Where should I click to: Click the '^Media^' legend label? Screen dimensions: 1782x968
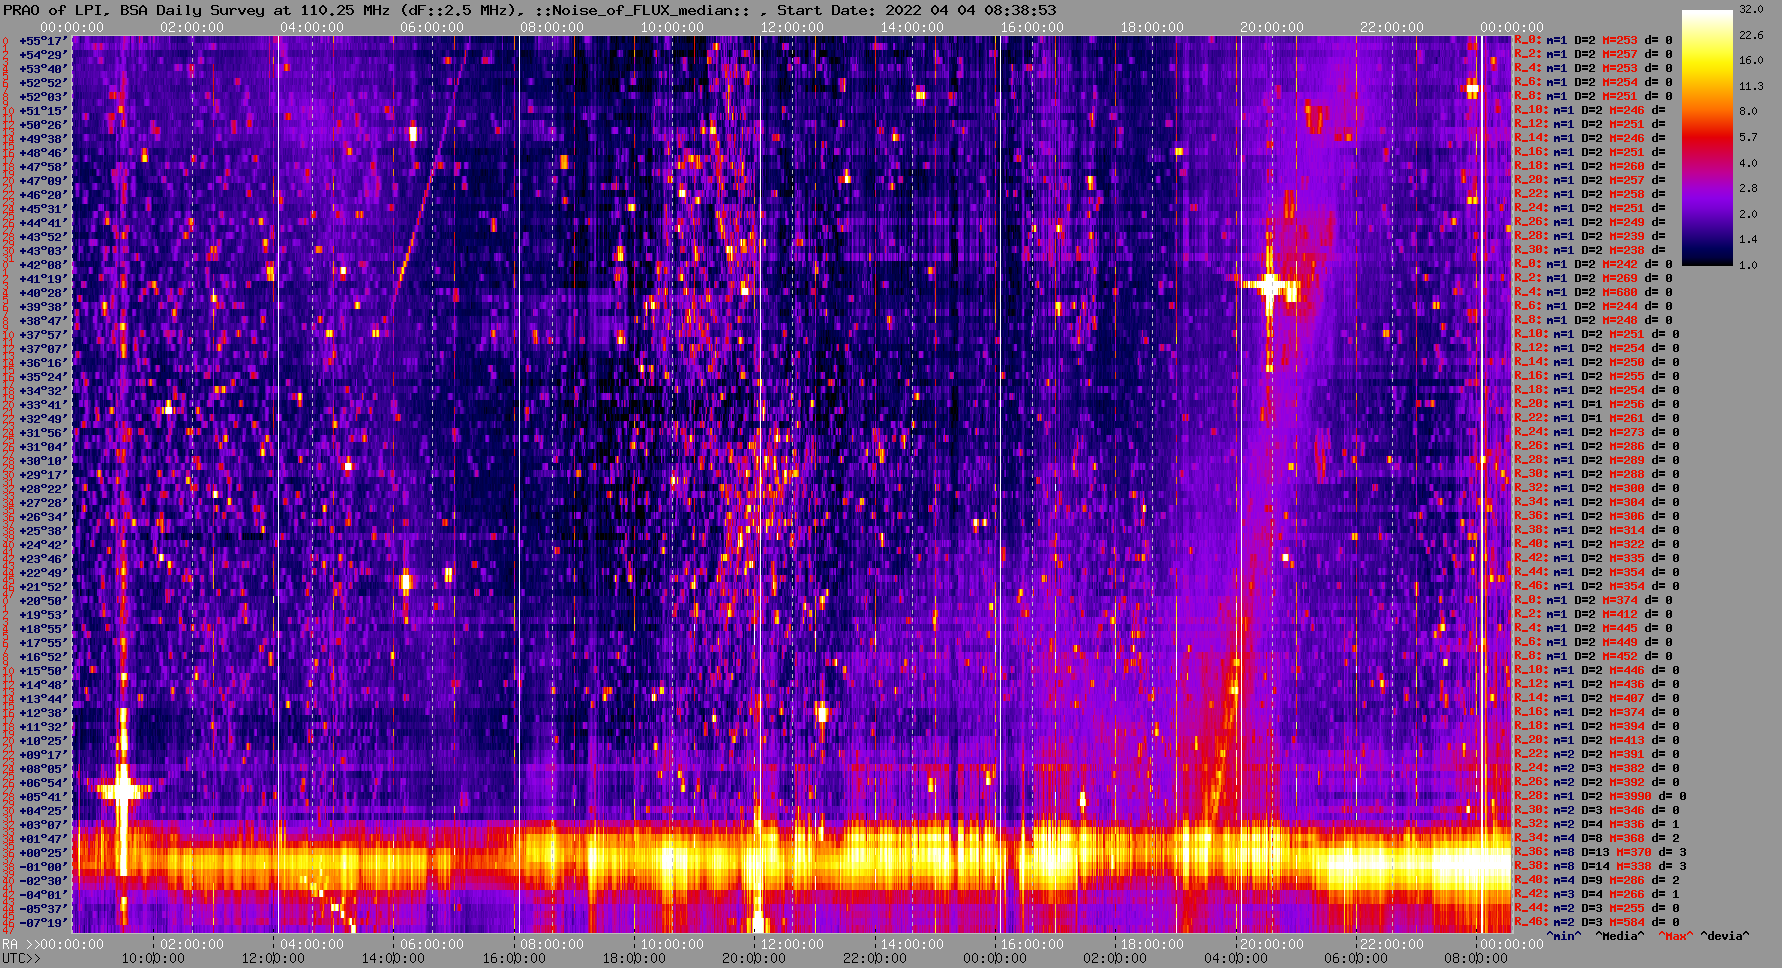pyautogui.click(x=1620, y=936)
